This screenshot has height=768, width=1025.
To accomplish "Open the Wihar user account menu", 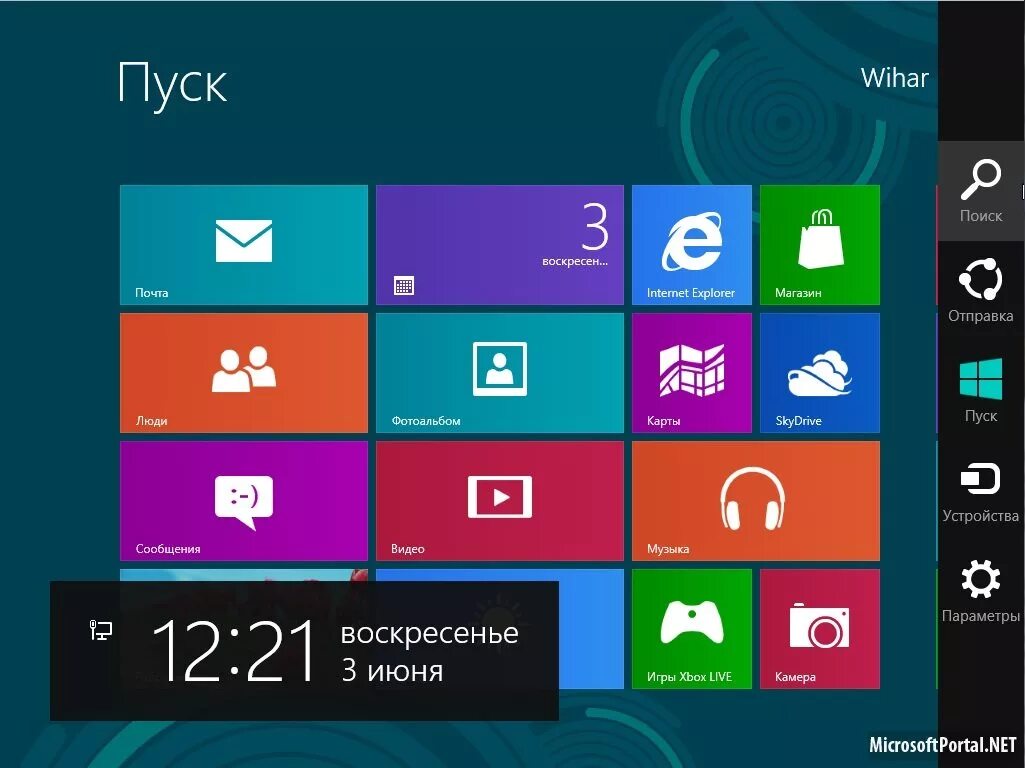I will (894, 78).
